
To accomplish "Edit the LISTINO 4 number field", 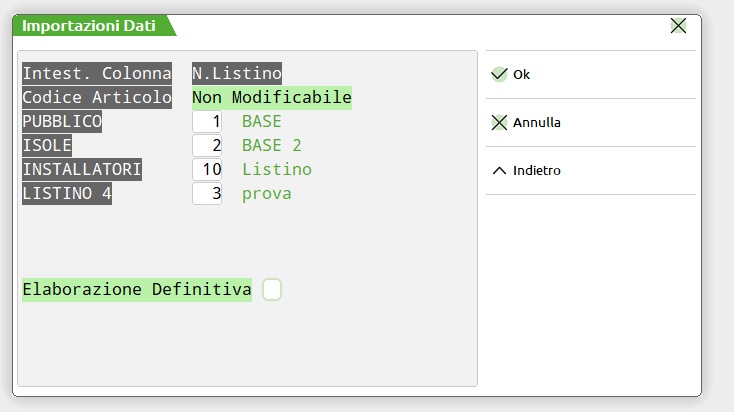I will [x=208, y=194].
